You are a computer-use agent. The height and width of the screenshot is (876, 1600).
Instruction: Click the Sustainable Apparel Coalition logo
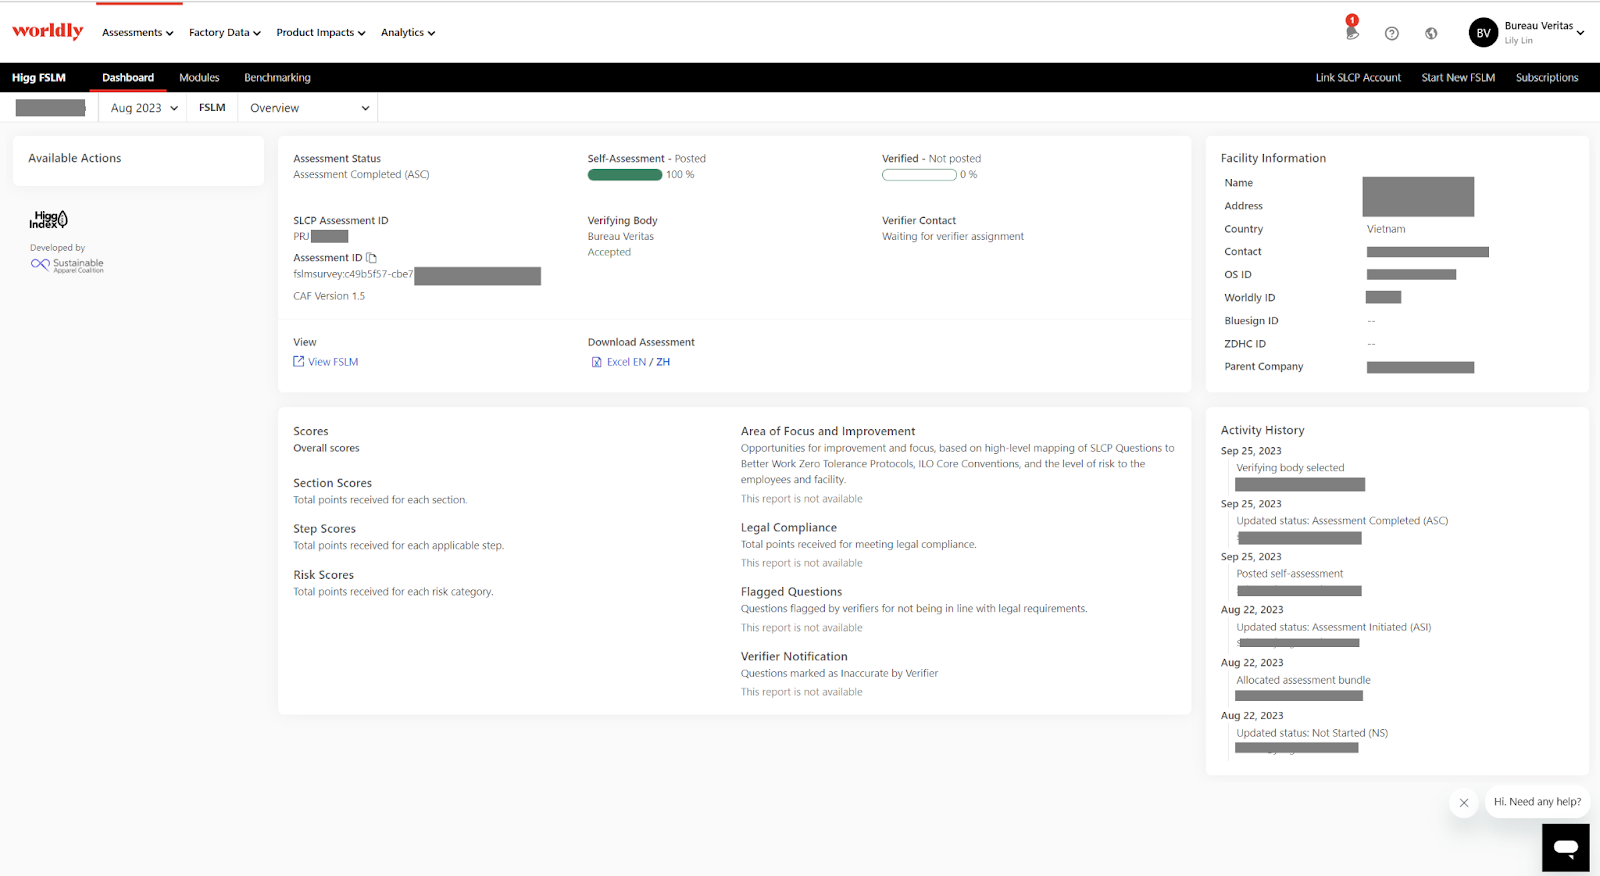(67, 265)
